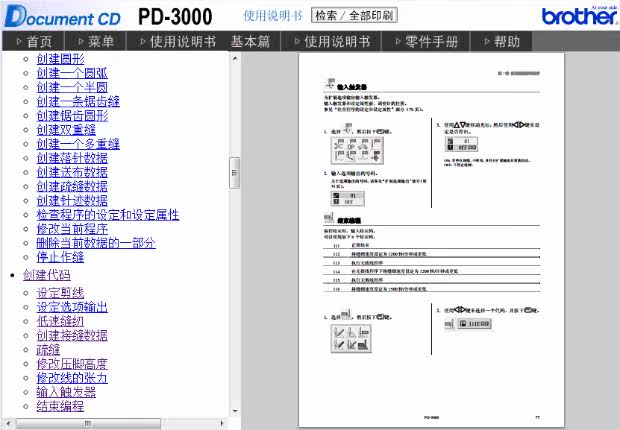Open the 创建一个圆弧 link
This screenshot has height=430, width=620.
[72, 73]
